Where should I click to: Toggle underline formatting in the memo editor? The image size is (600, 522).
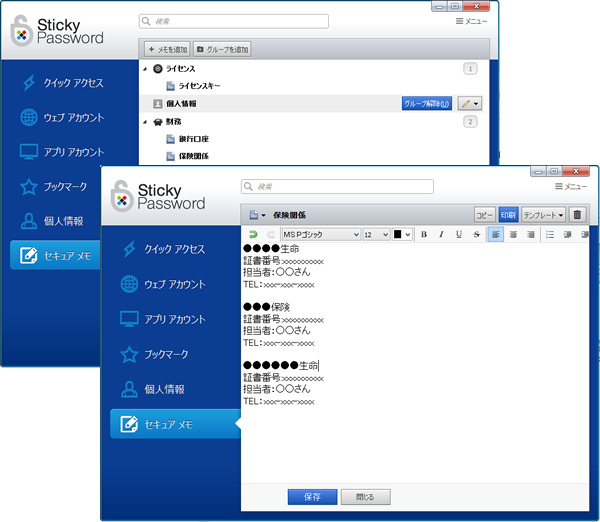click(459, 234)
